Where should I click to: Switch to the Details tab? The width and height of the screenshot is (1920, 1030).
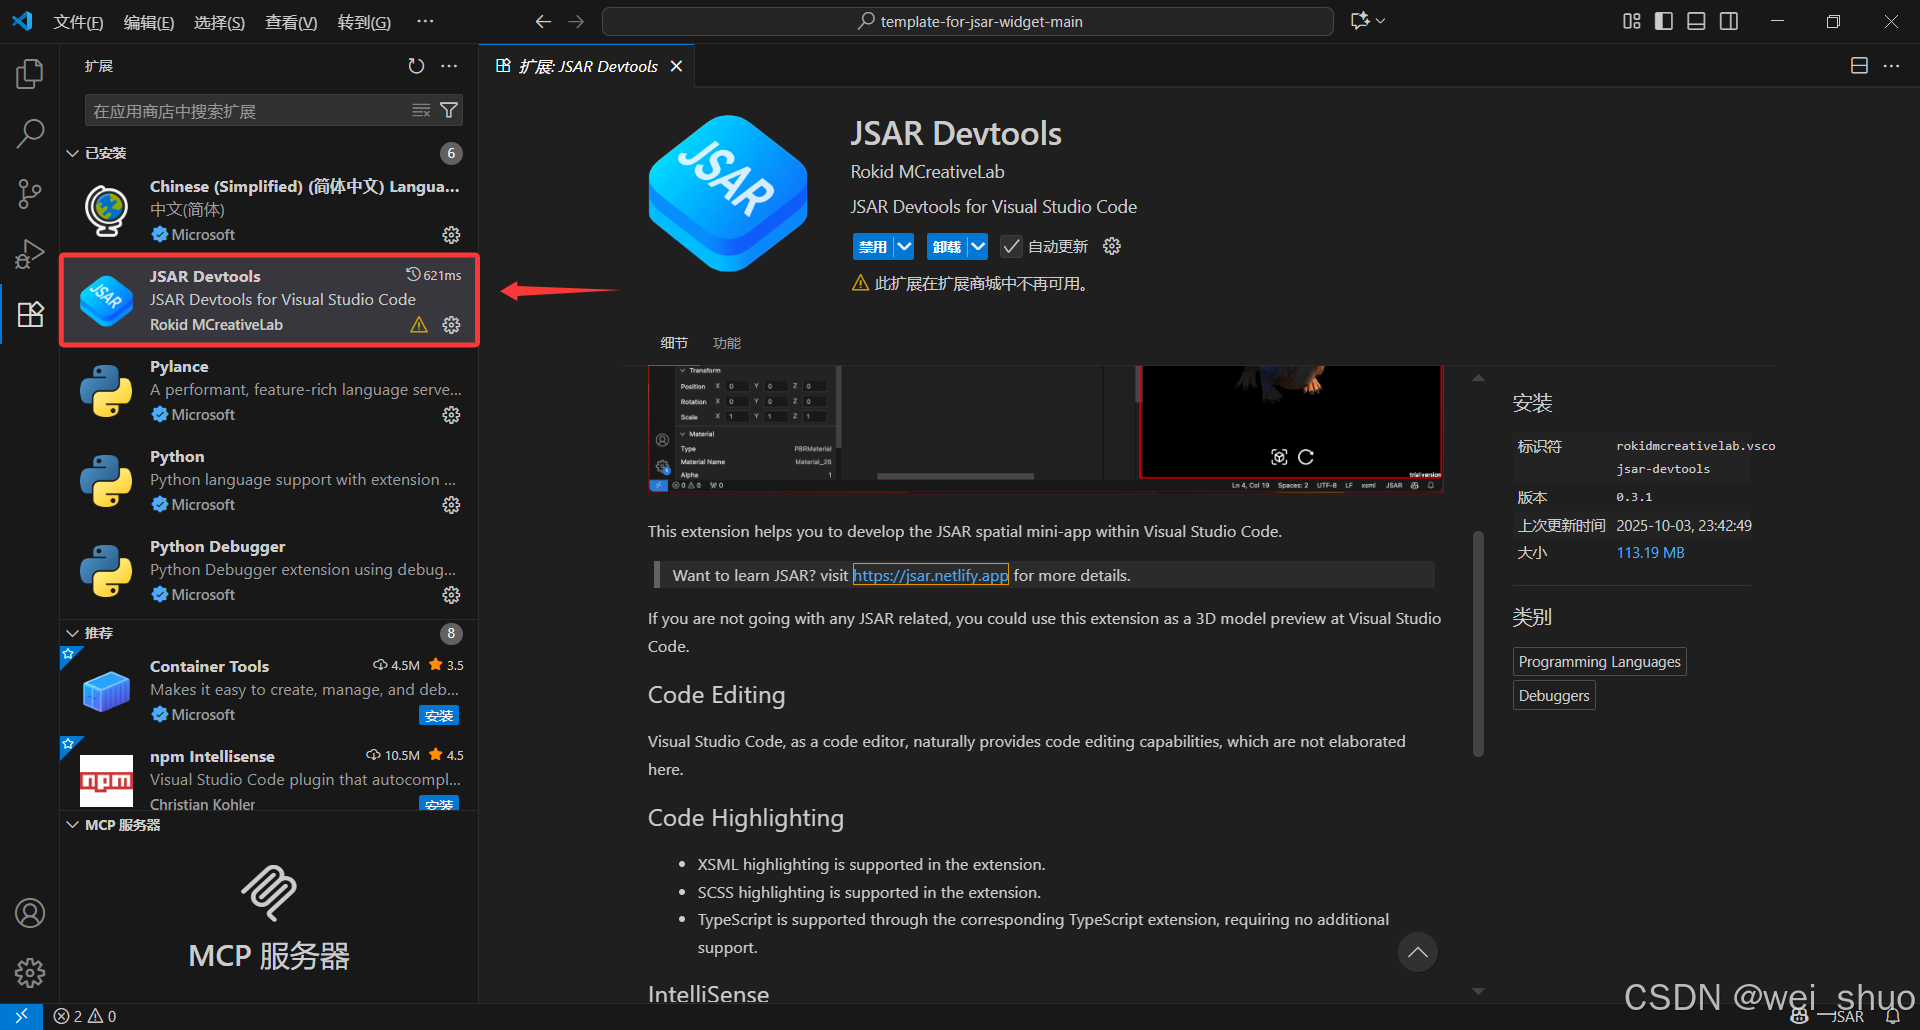pyautogui.click(x=674, y=343)
